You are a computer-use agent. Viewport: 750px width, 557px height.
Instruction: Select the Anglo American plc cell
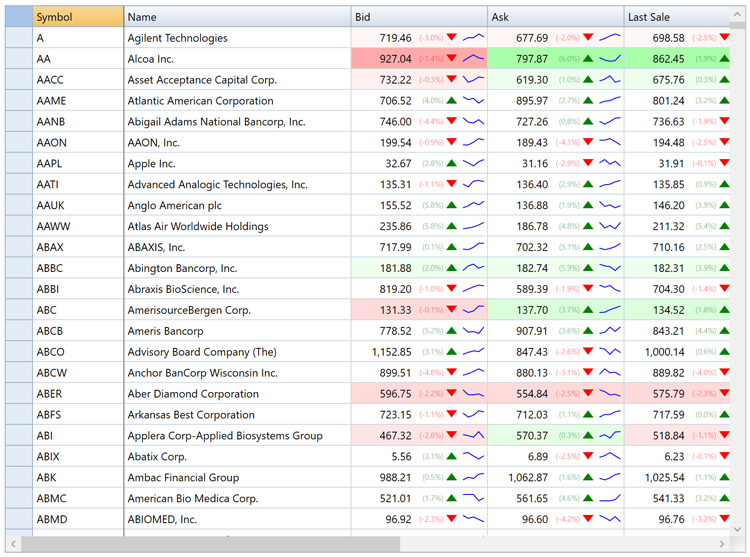[237, 205]
